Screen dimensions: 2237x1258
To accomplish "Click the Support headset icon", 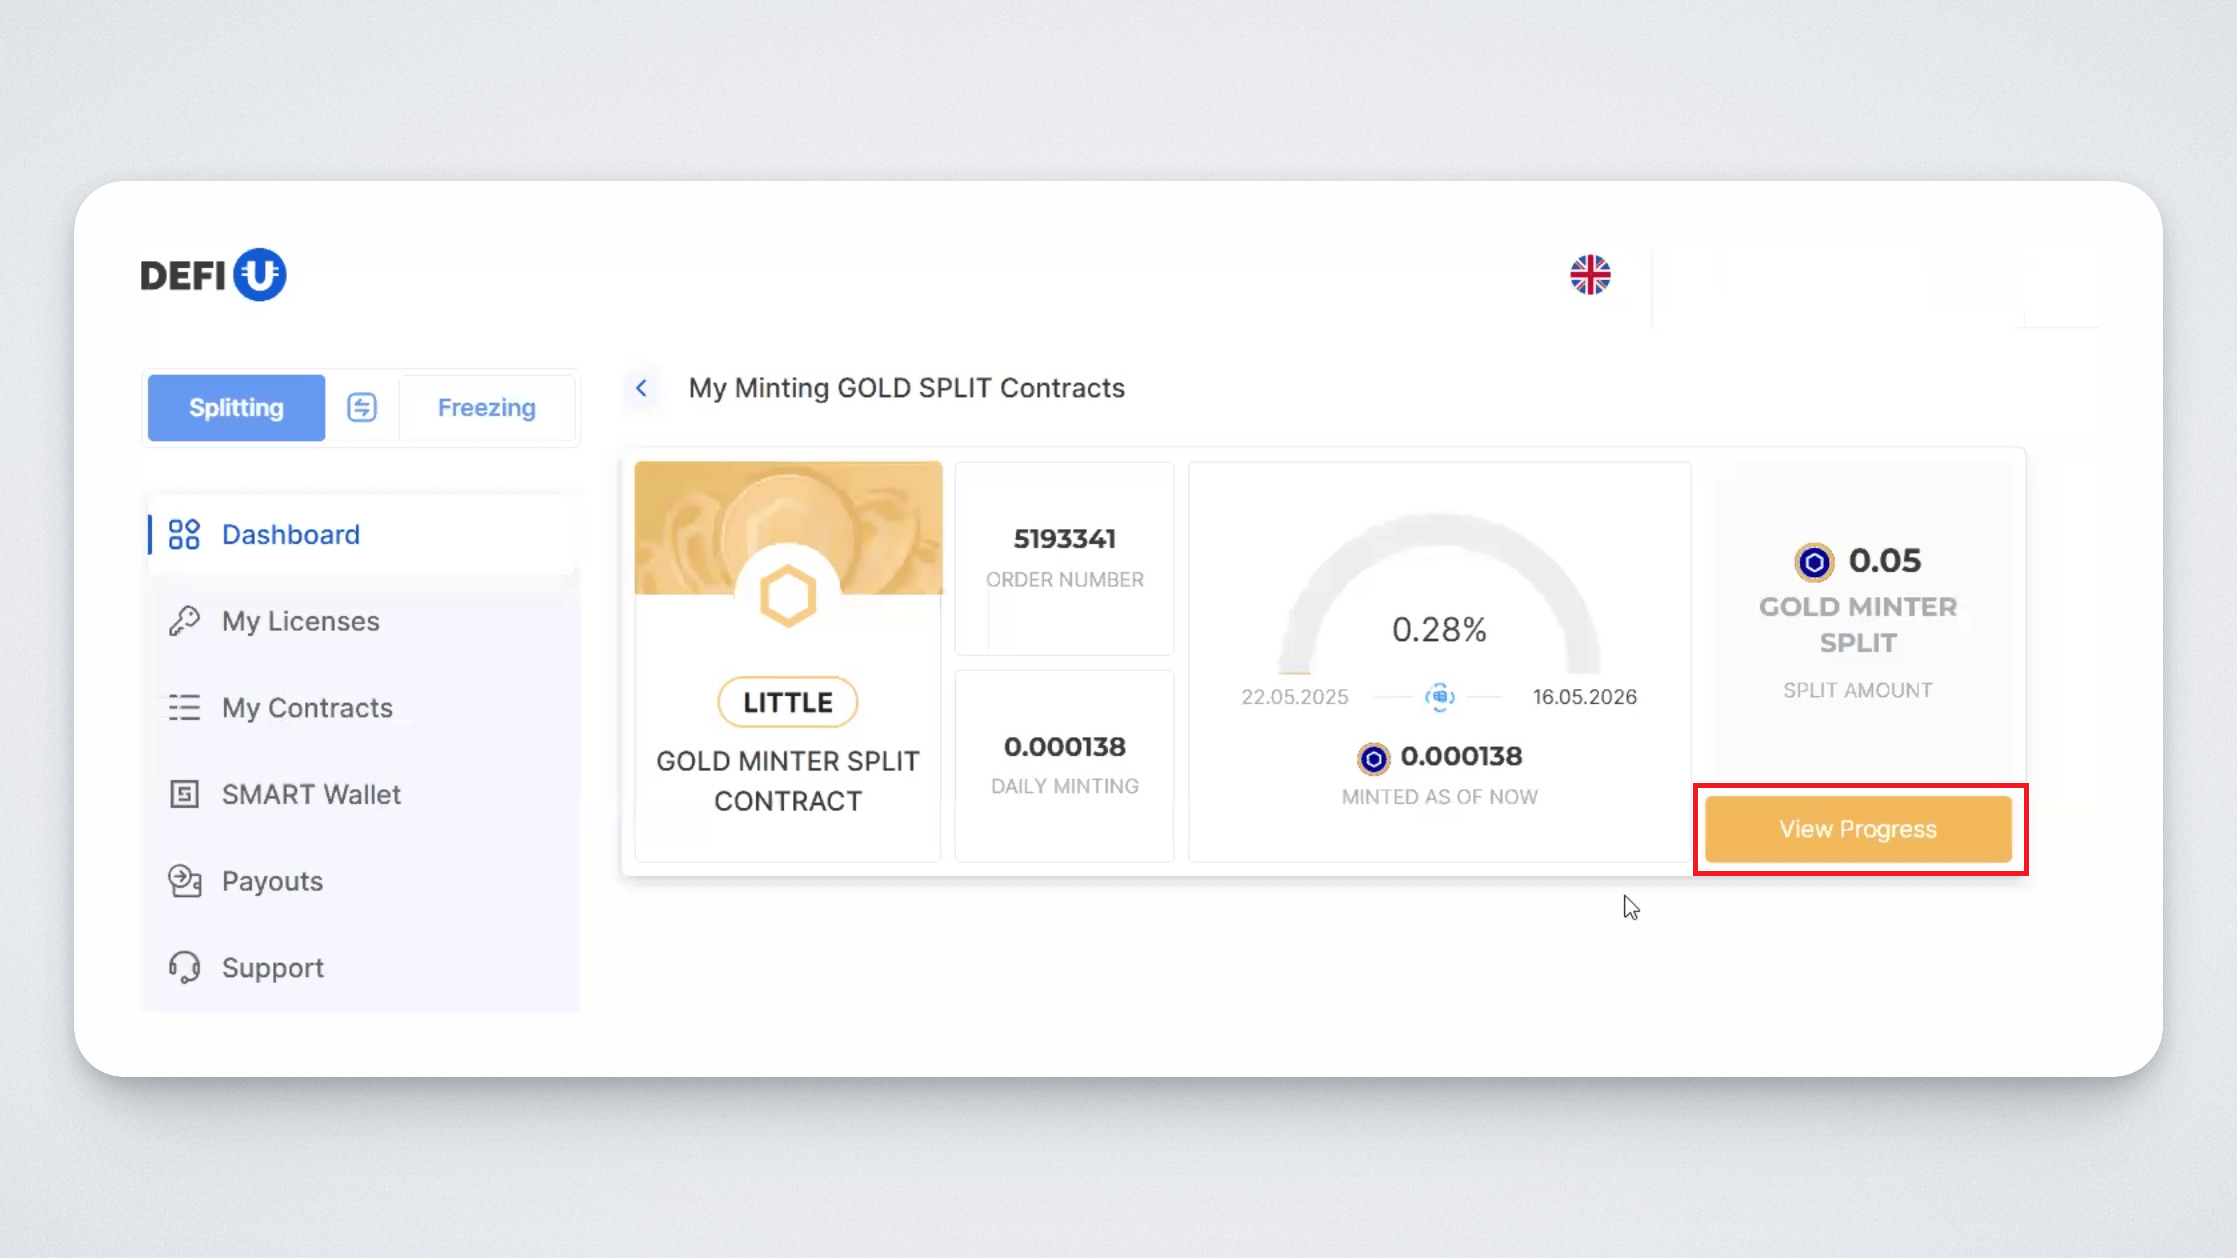I will tap(184, 967).
